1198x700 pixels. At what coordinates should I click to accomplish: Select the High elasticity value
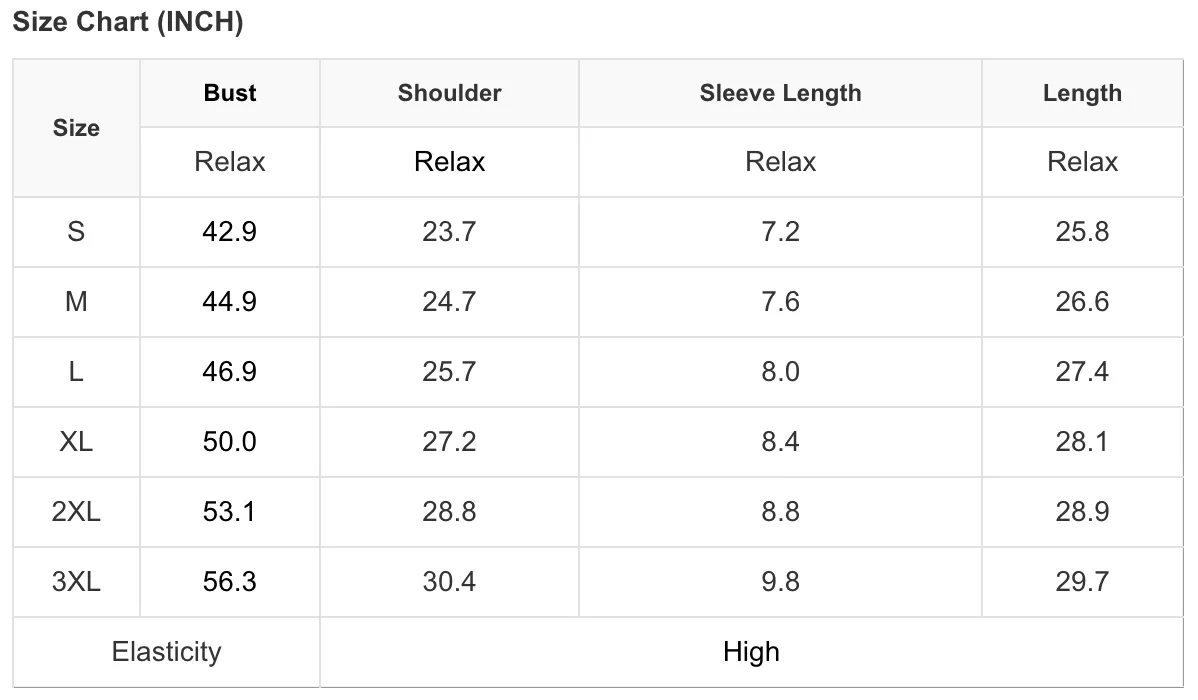[x=751, y=652]
